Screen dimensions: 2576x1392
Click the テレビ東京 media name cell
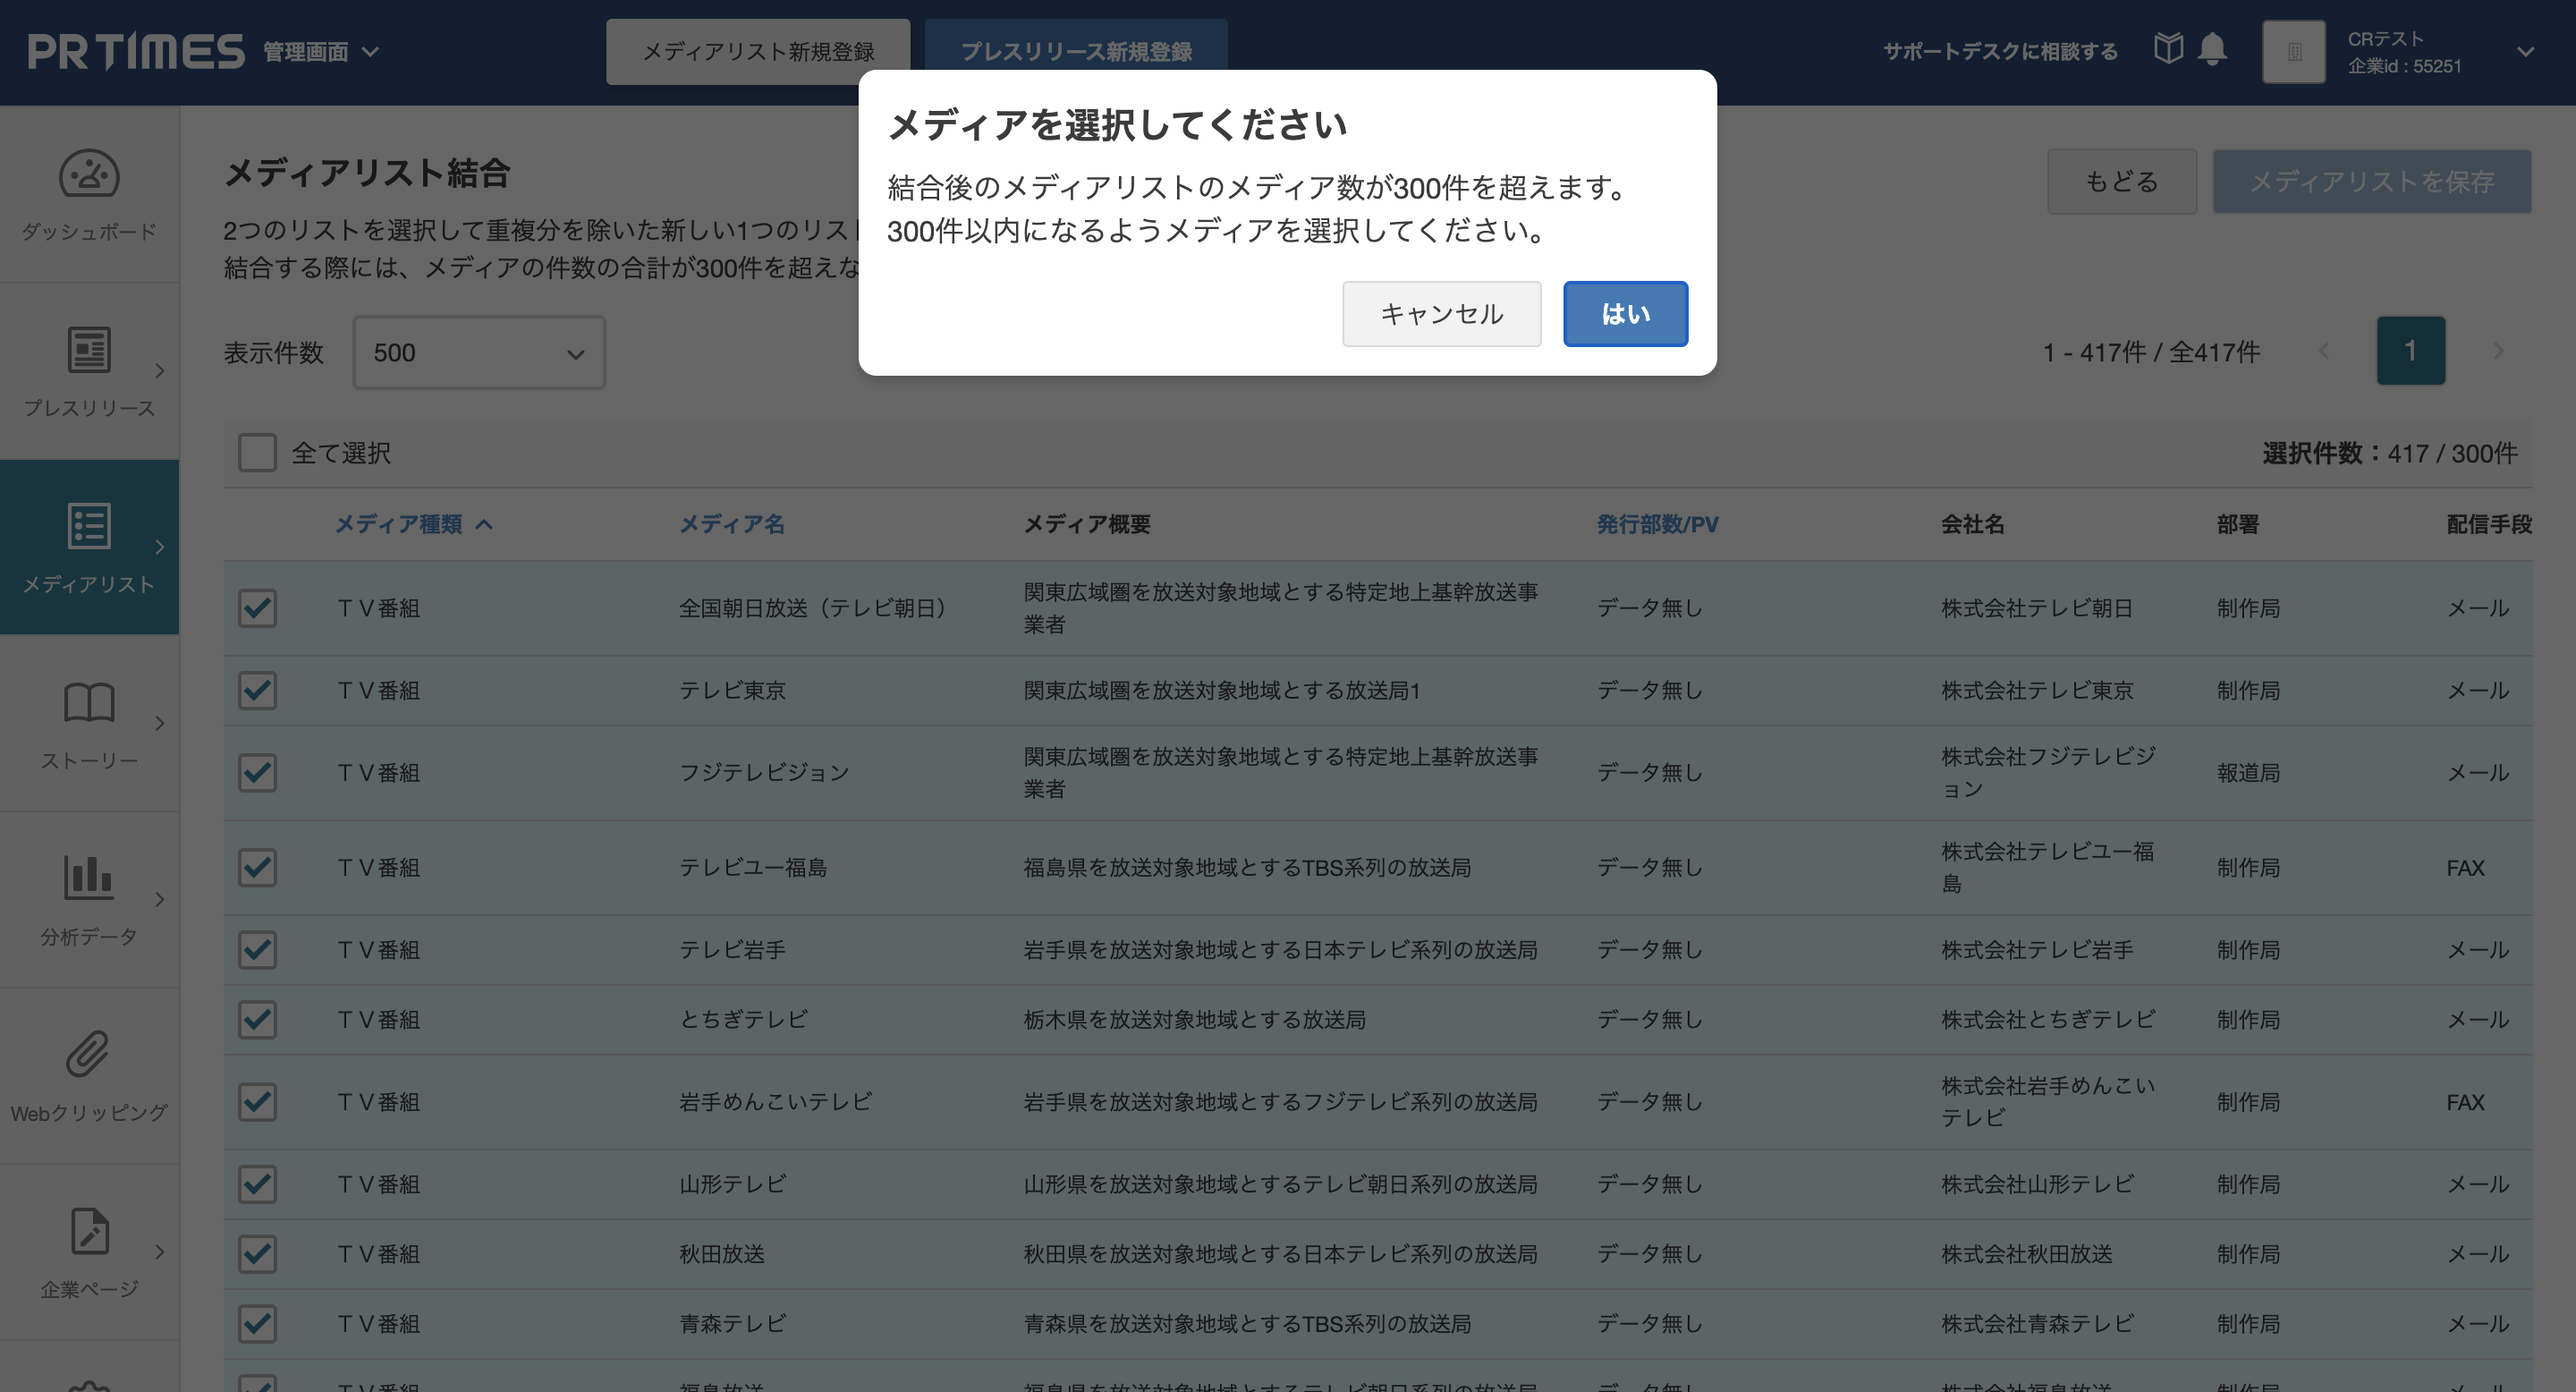pos(732,690)
